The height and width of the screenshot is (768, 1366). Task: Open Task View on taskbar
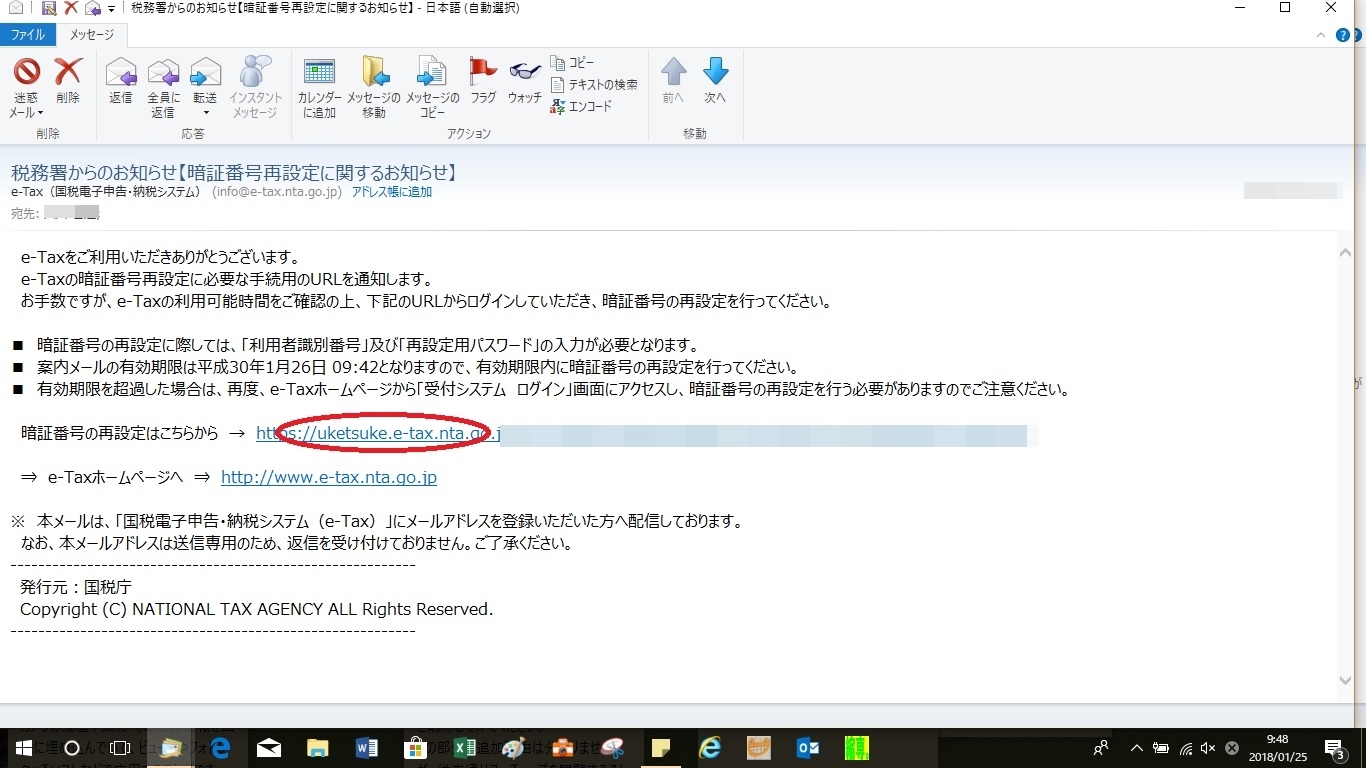coord(120,748)
